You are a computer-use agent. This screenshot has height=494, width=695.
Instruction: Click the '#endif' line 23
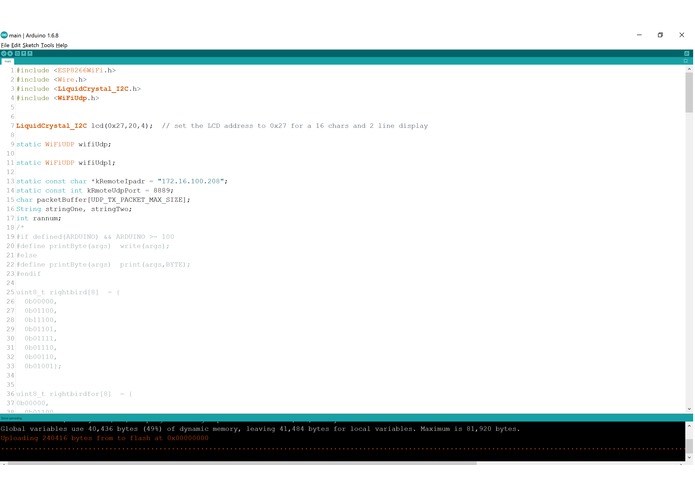pos(28,274)
